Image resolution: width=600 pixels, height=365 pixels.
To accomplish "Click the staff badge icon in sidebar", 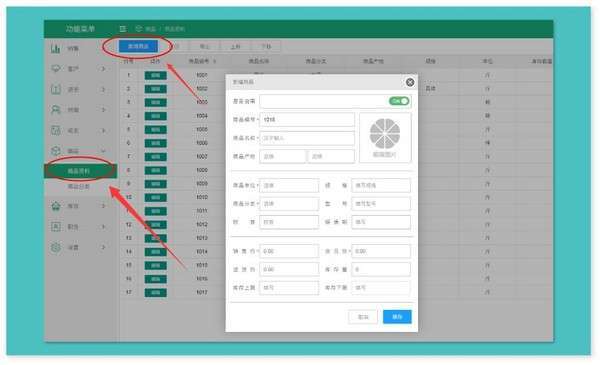I will [56, 226].
